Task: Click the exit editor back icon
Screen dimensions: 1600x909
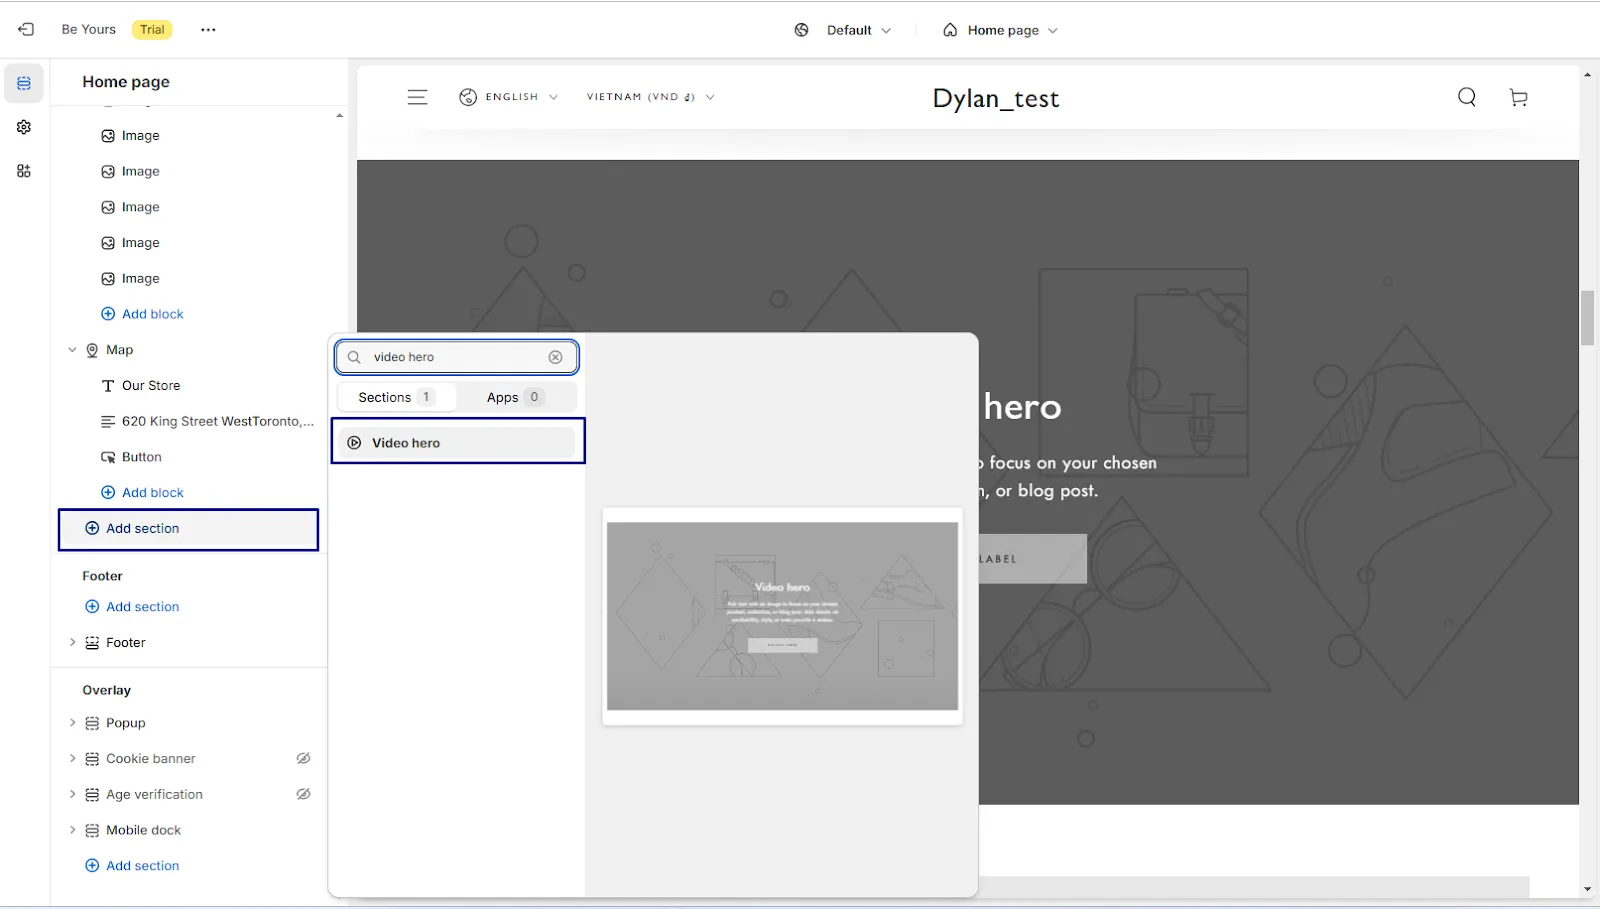Action: [x=26, y=30]
